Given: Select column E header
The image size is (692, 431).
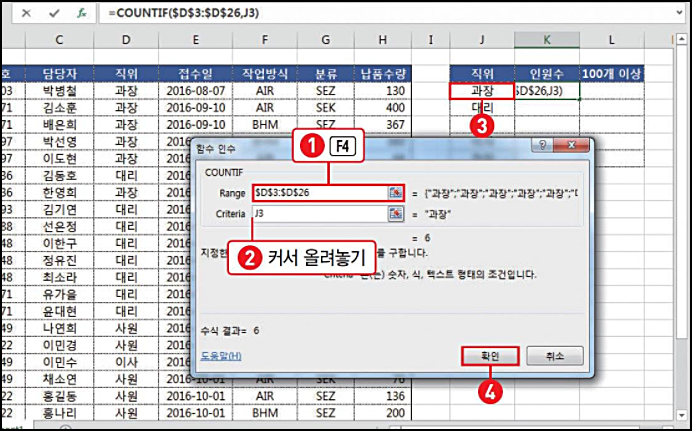Looking at the screenshot, I should click(196, 40).
